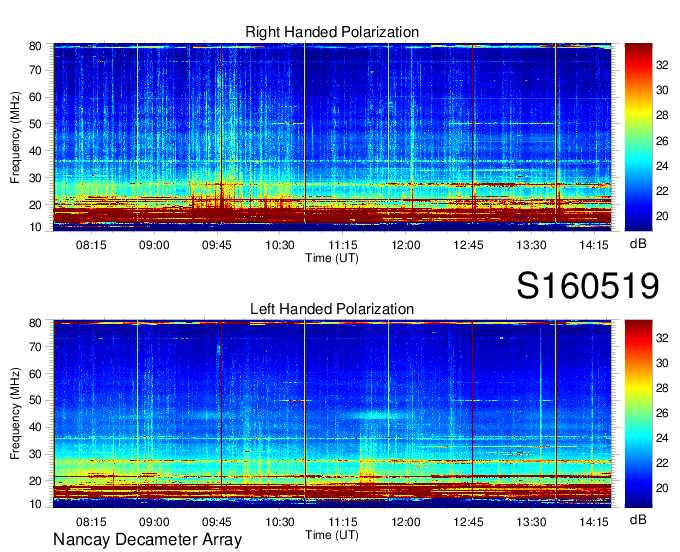Click the 24 value on lower colorbar

(x=662, y=438)
